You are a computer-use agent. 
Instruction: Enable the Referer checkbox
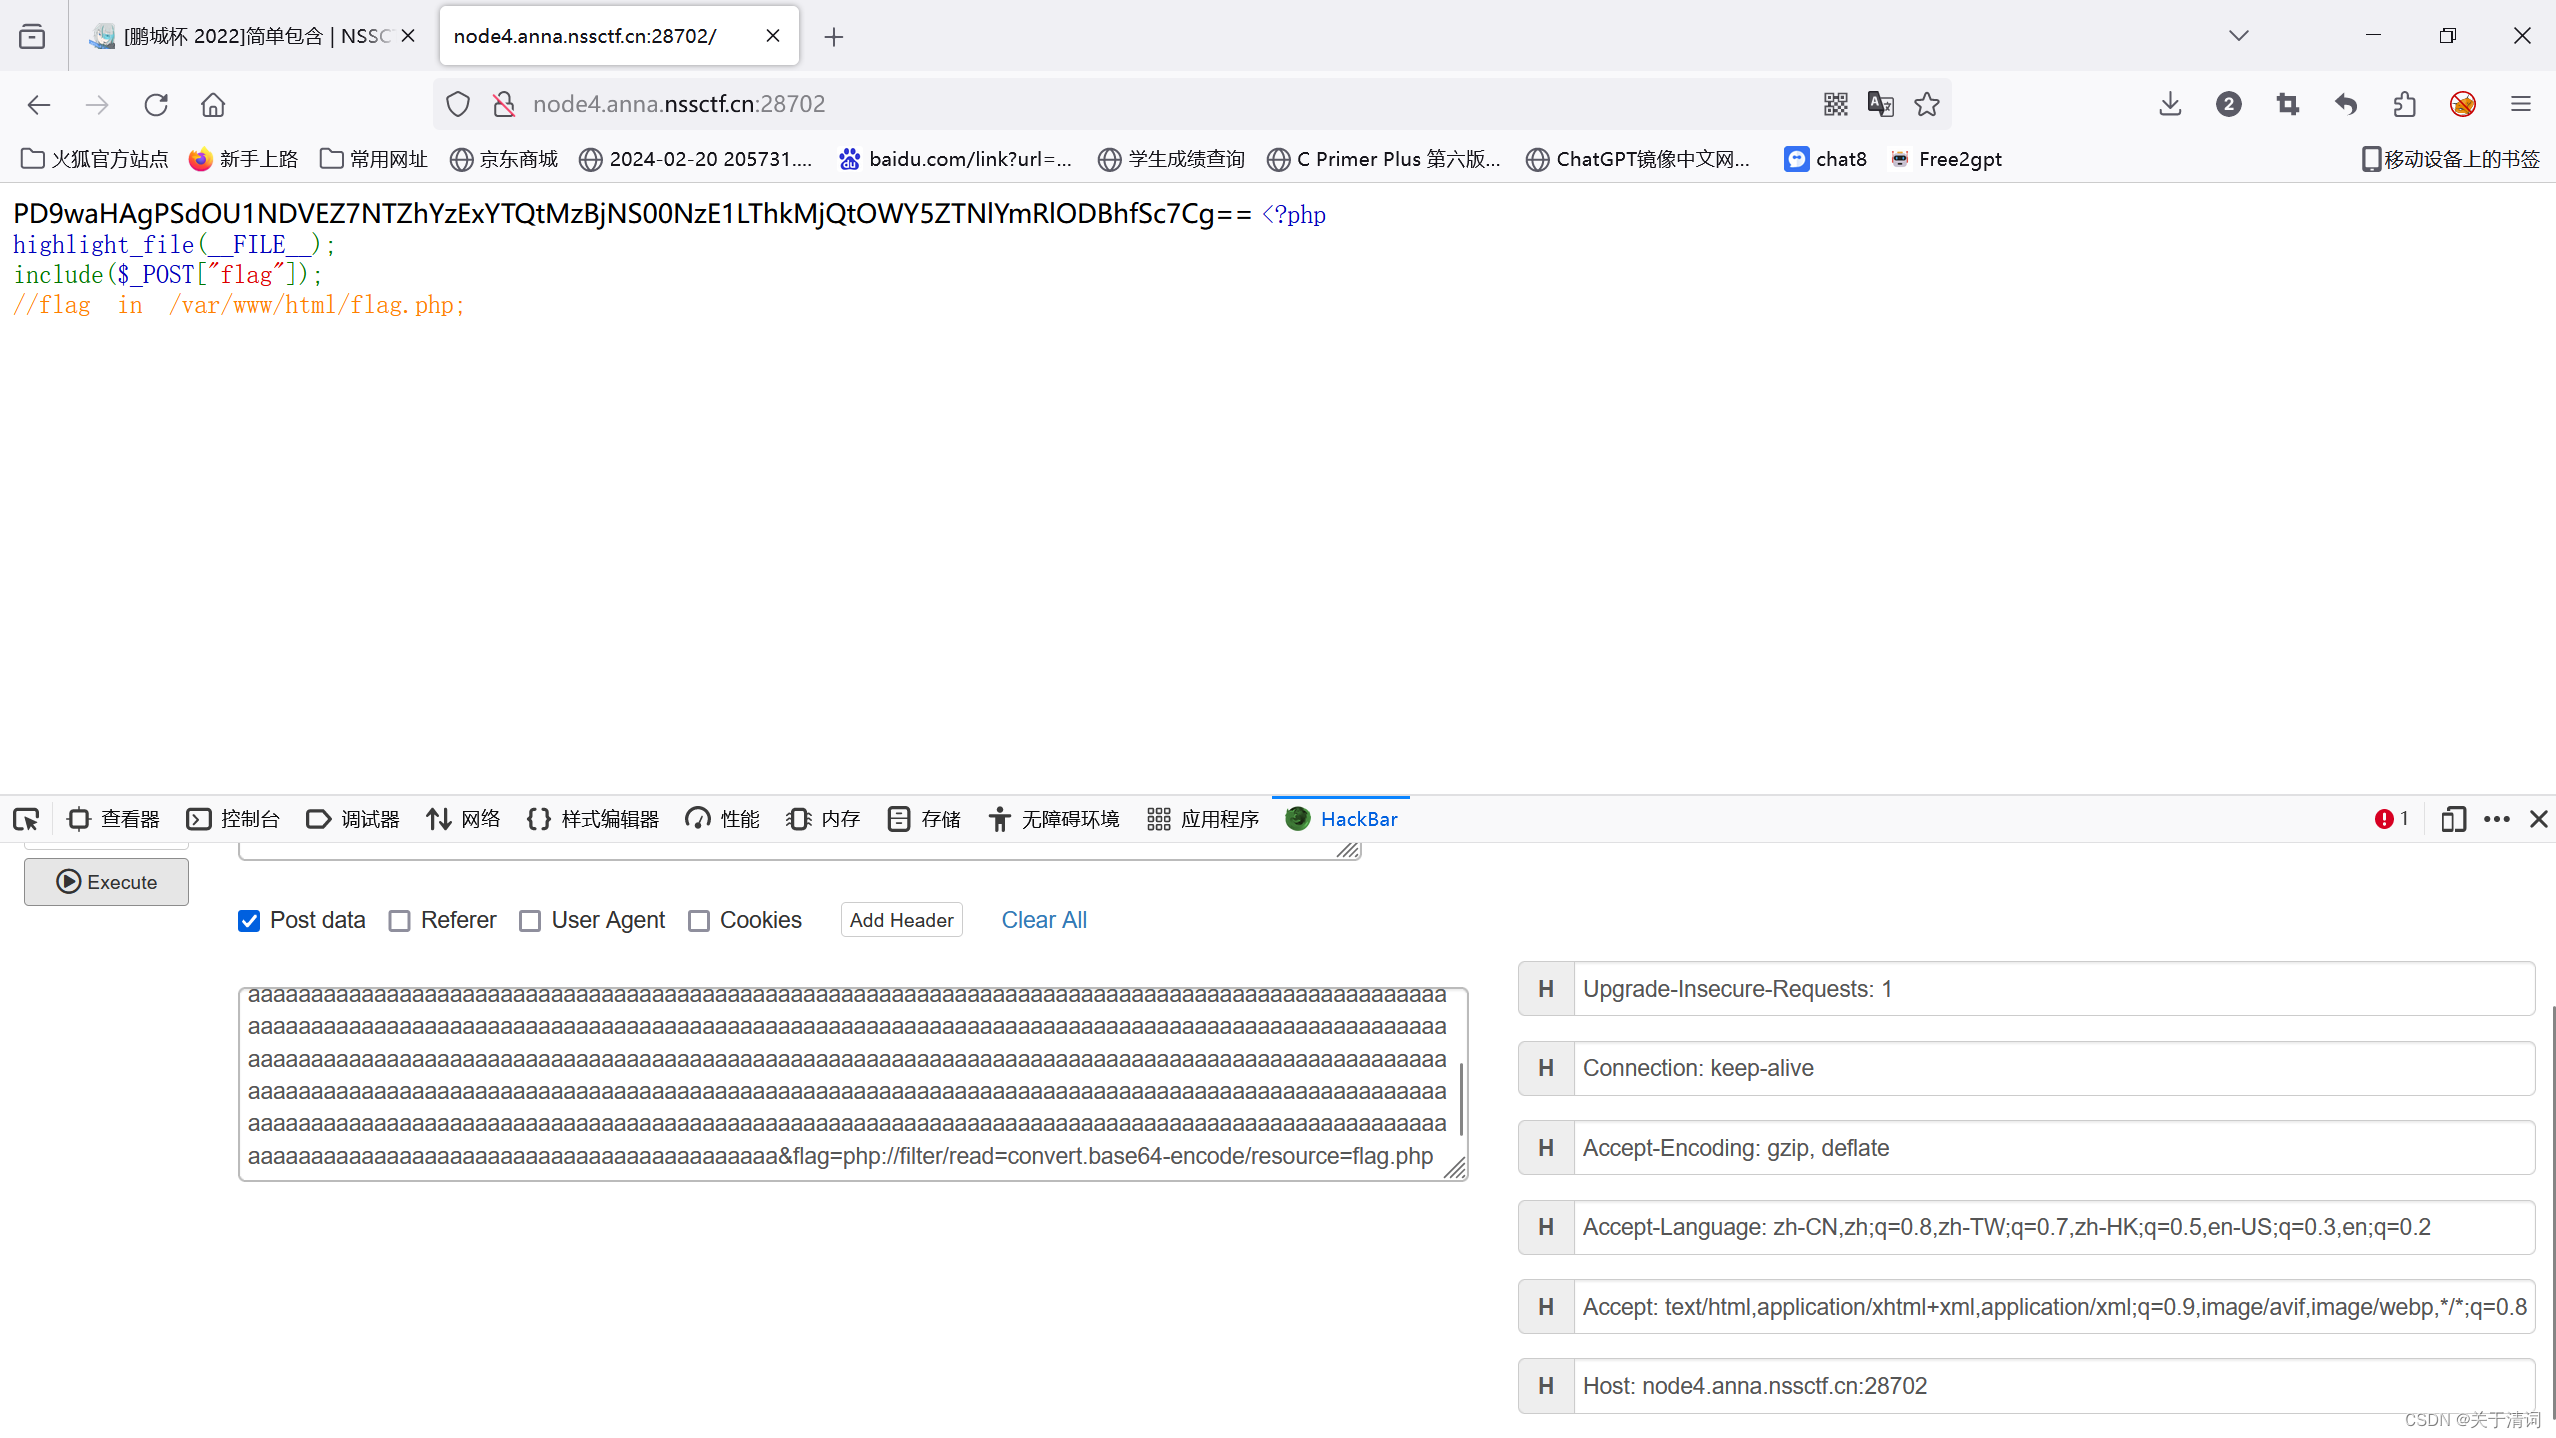pos(400,920)
